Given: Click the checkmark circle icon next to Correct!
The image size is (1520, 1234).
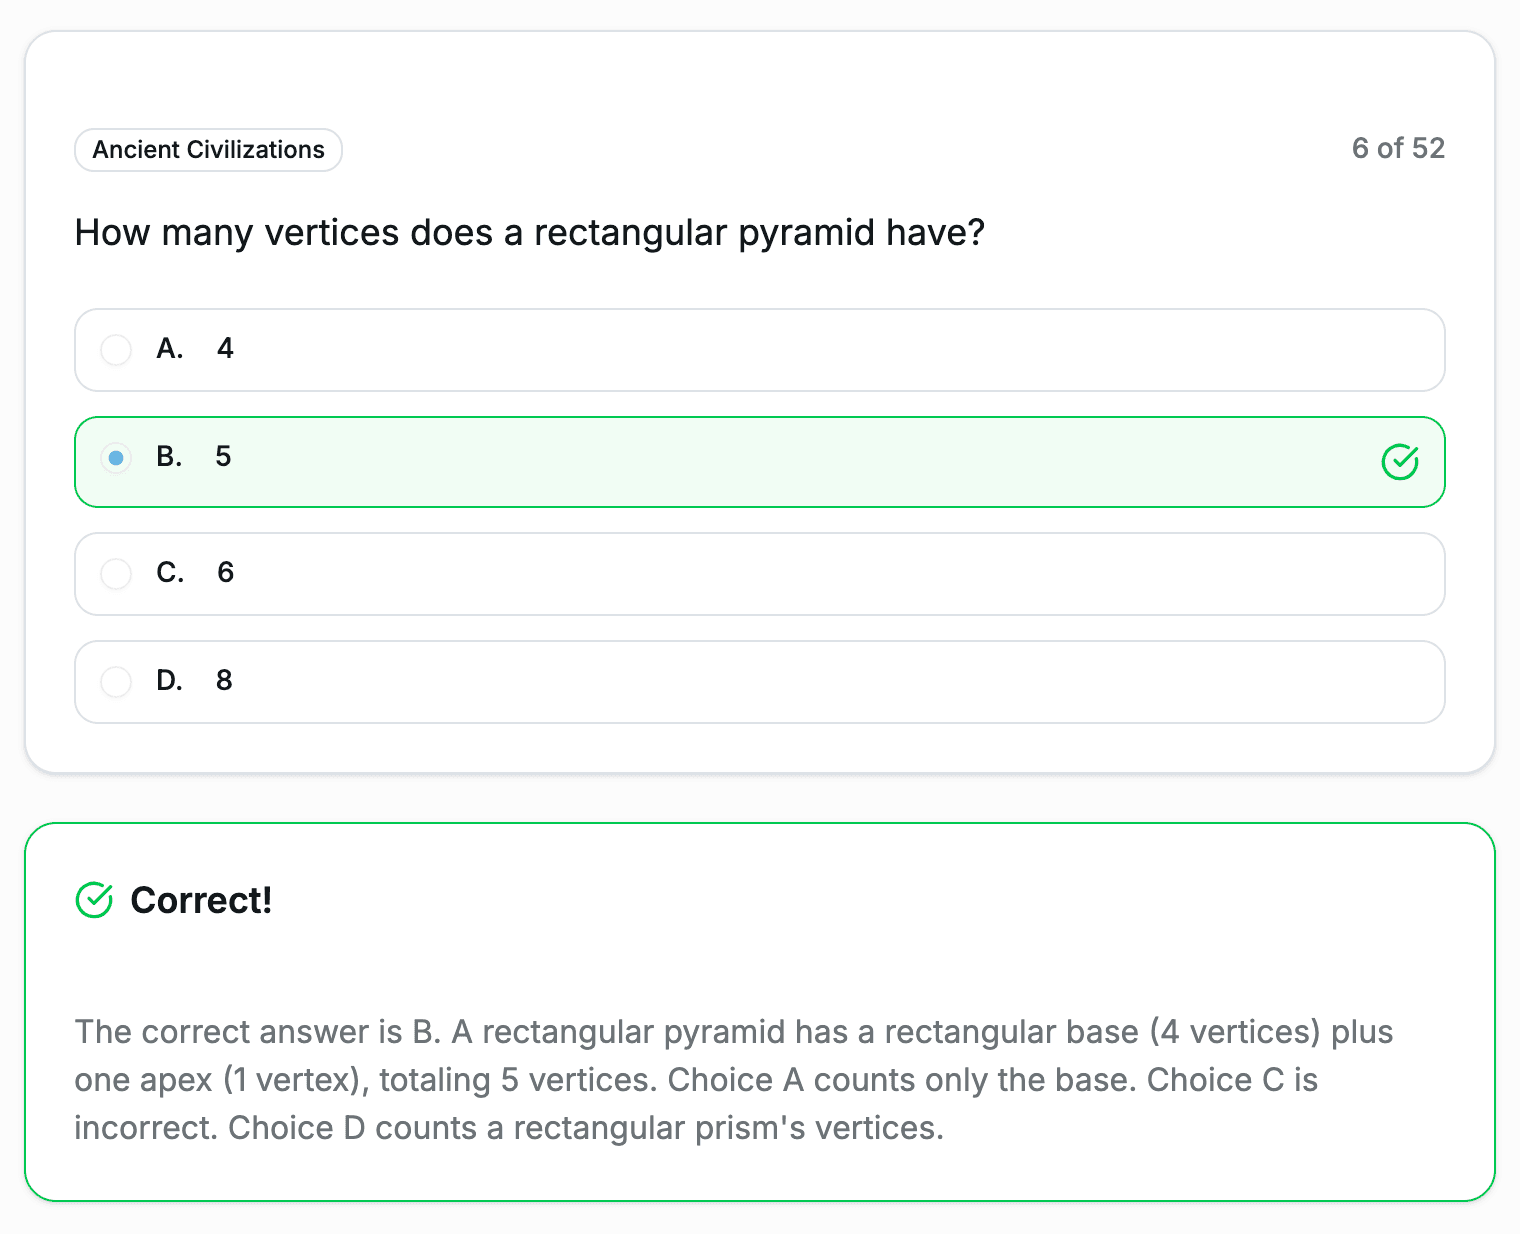Looking at the screenshot, I should pos(93,900).
